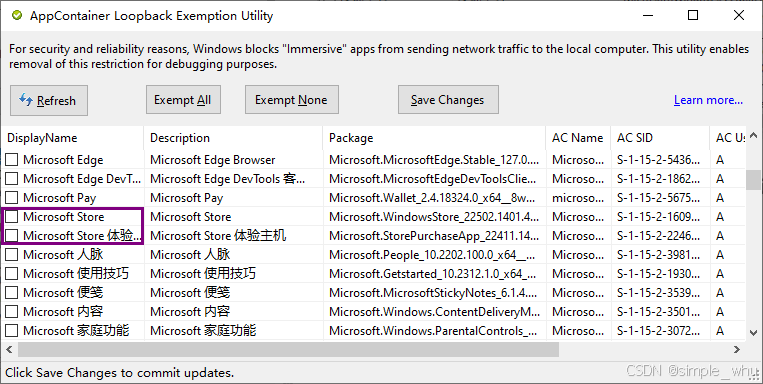
Task: Click the horizontal scroll left arrow
Action: 9,349
